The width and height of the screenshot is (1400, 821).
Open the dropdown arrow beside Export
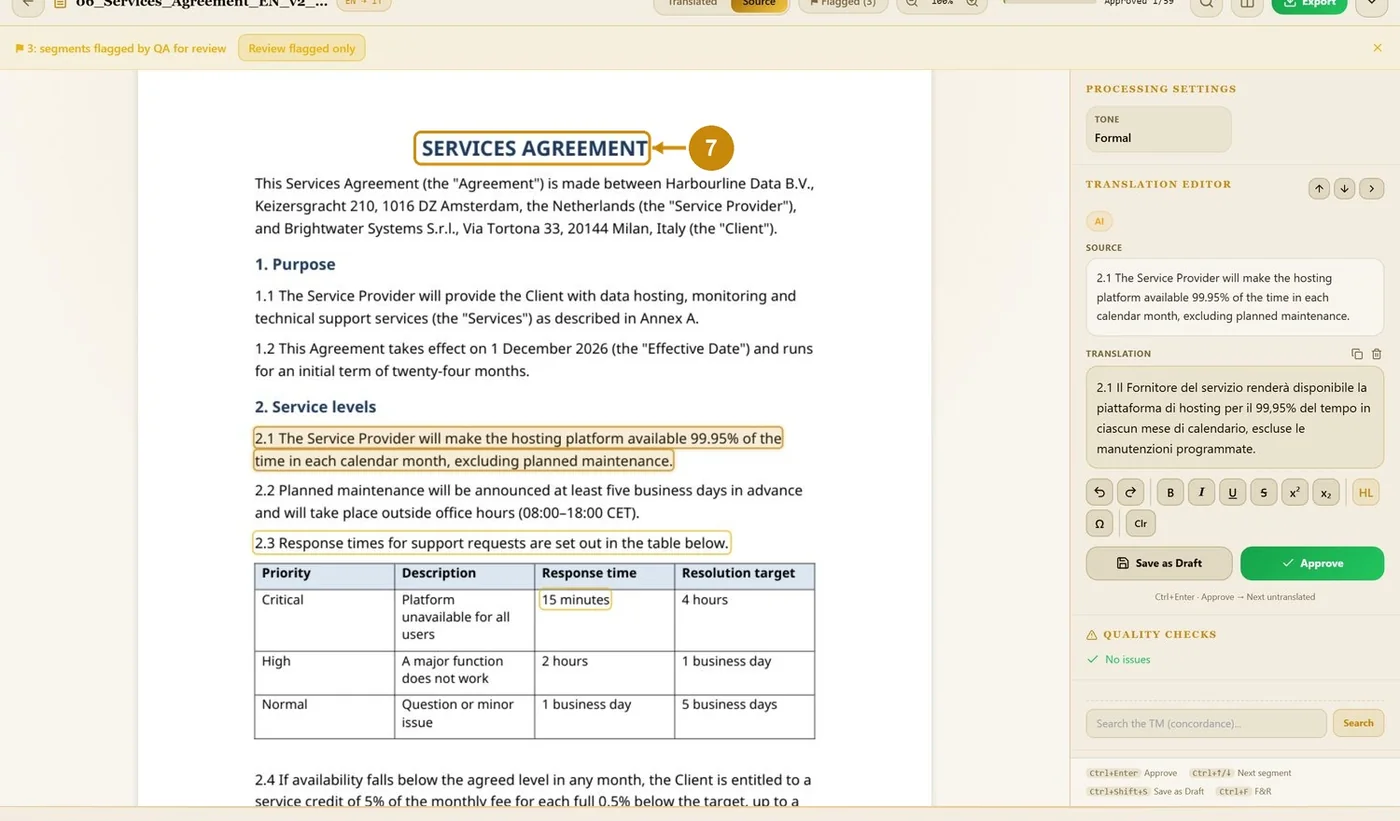1370,4
